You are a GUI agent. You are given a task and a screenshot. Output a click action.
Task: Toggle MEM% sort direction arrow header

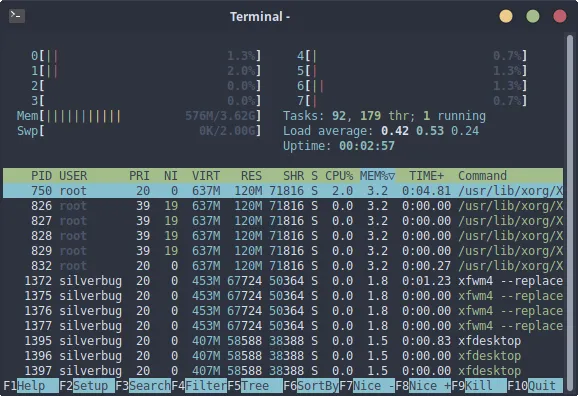click(377, 176)
